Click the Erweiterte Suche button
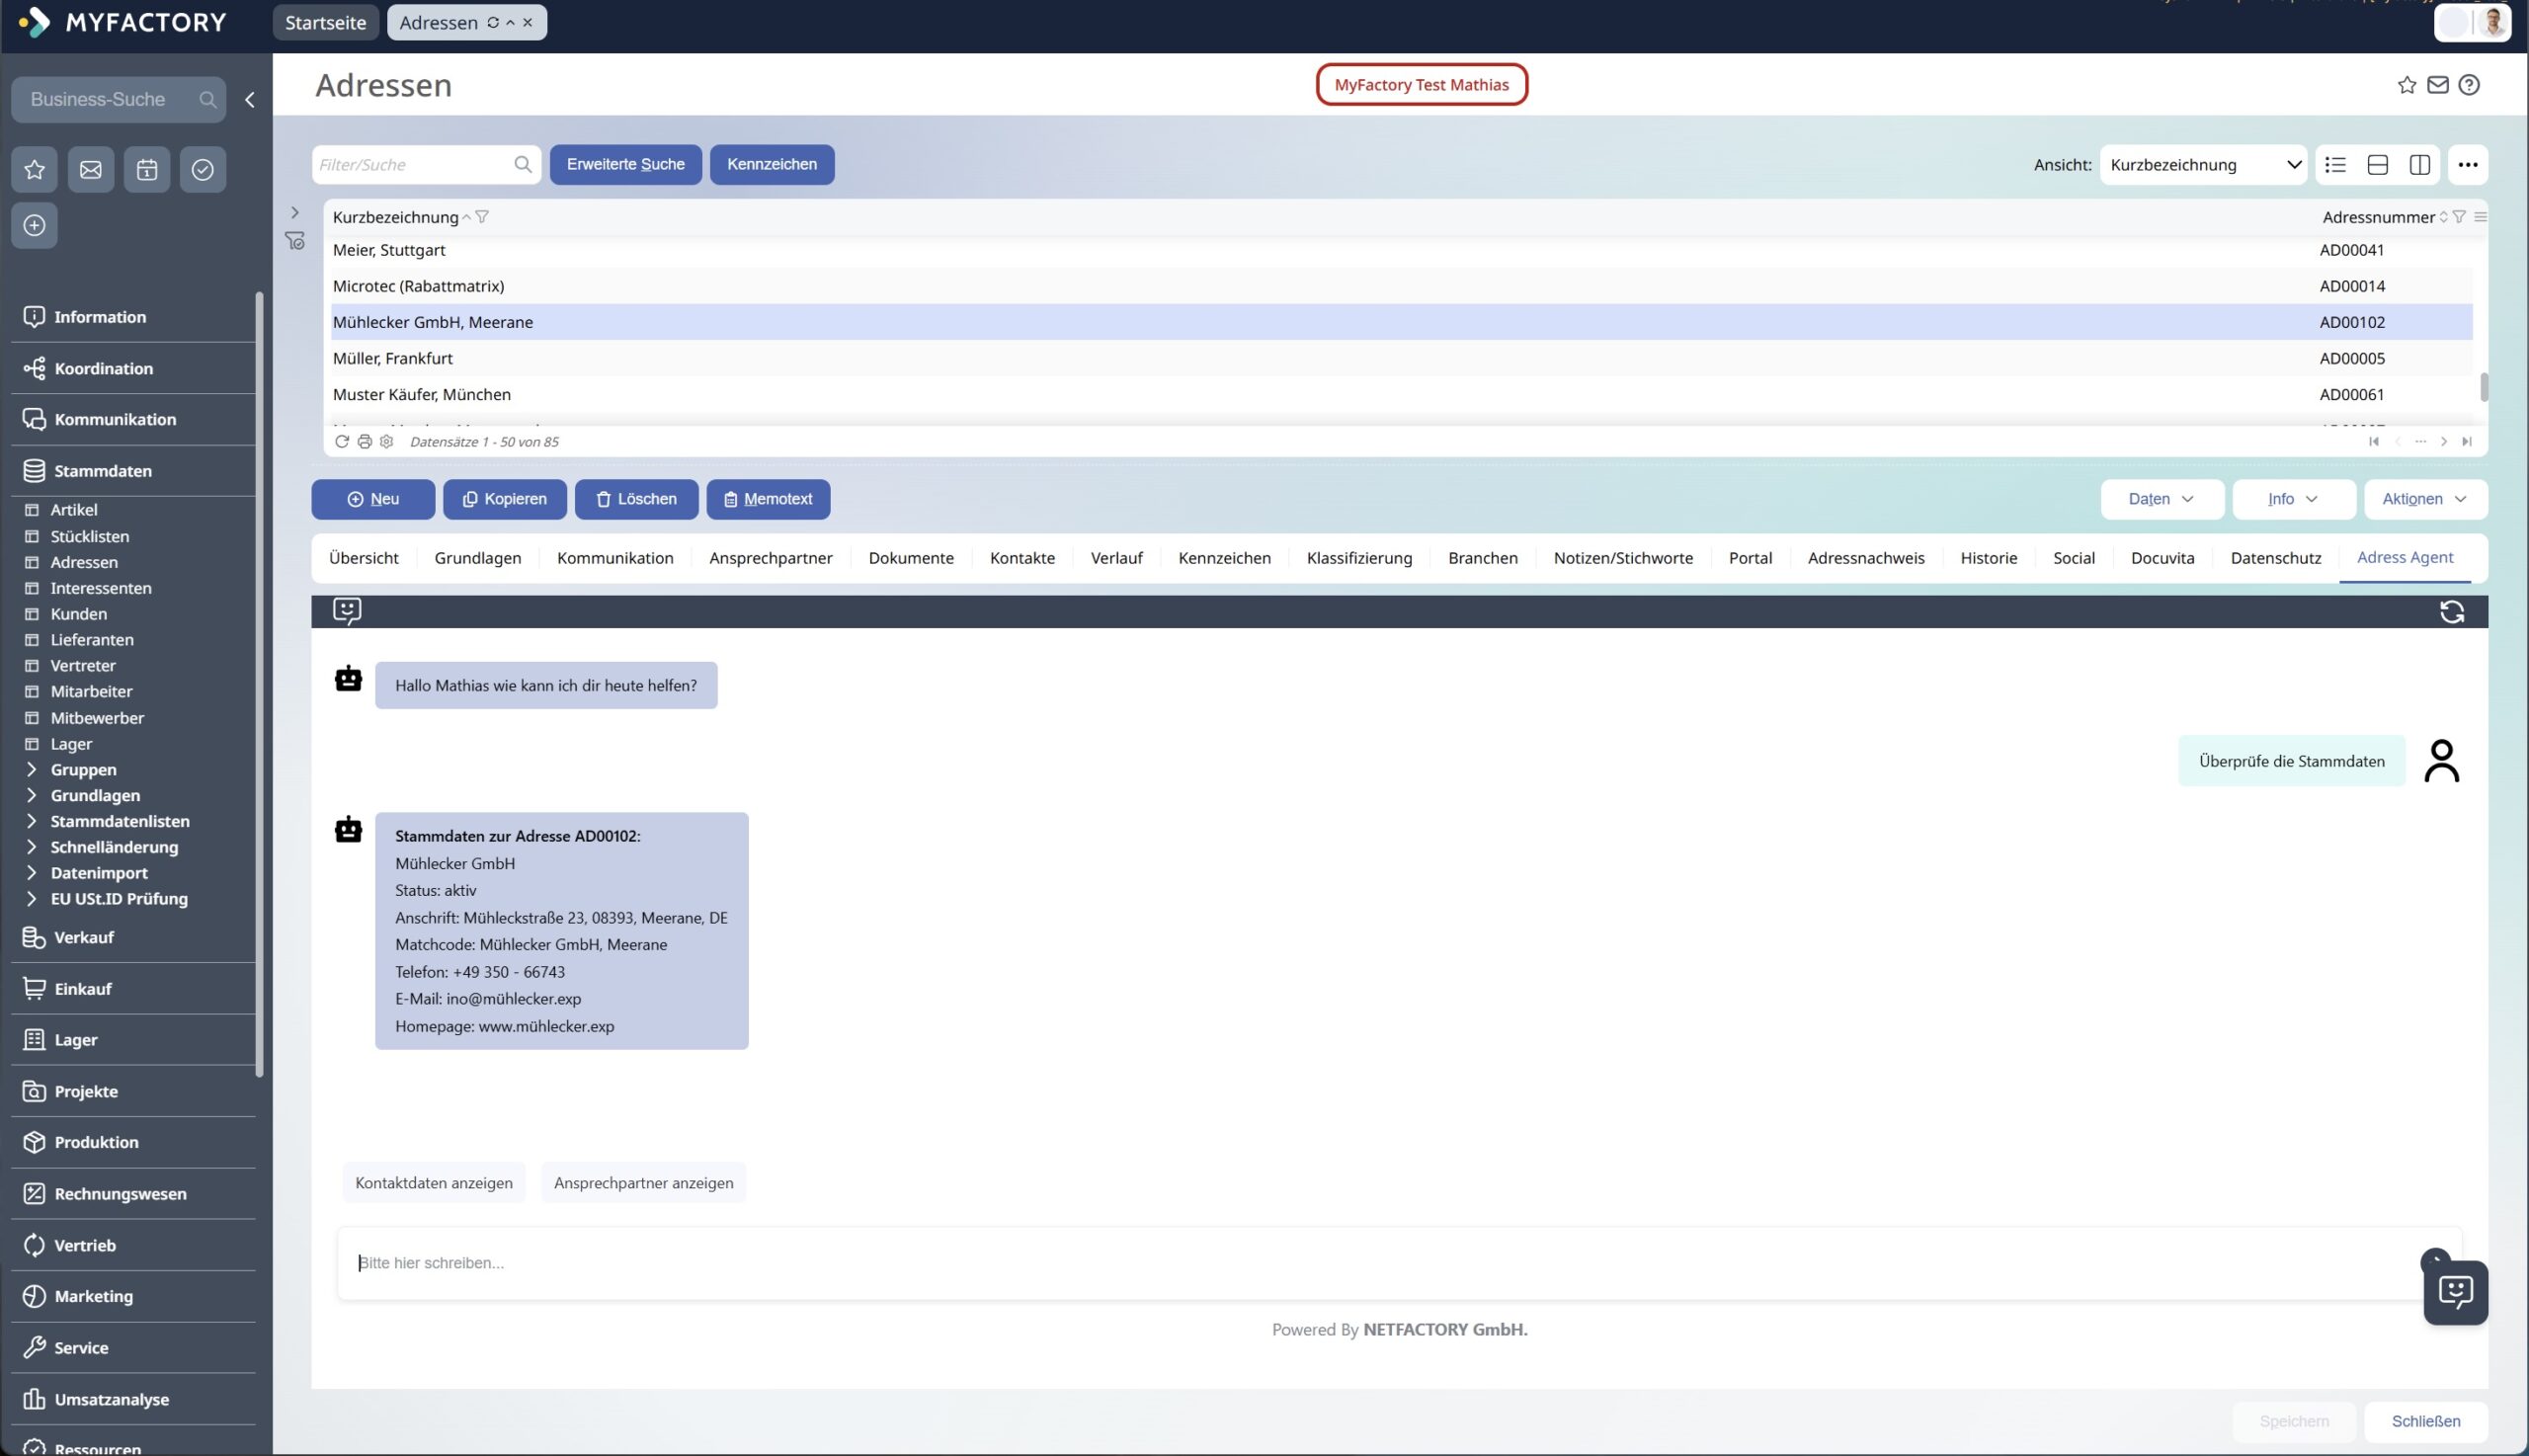 (625, 165)
